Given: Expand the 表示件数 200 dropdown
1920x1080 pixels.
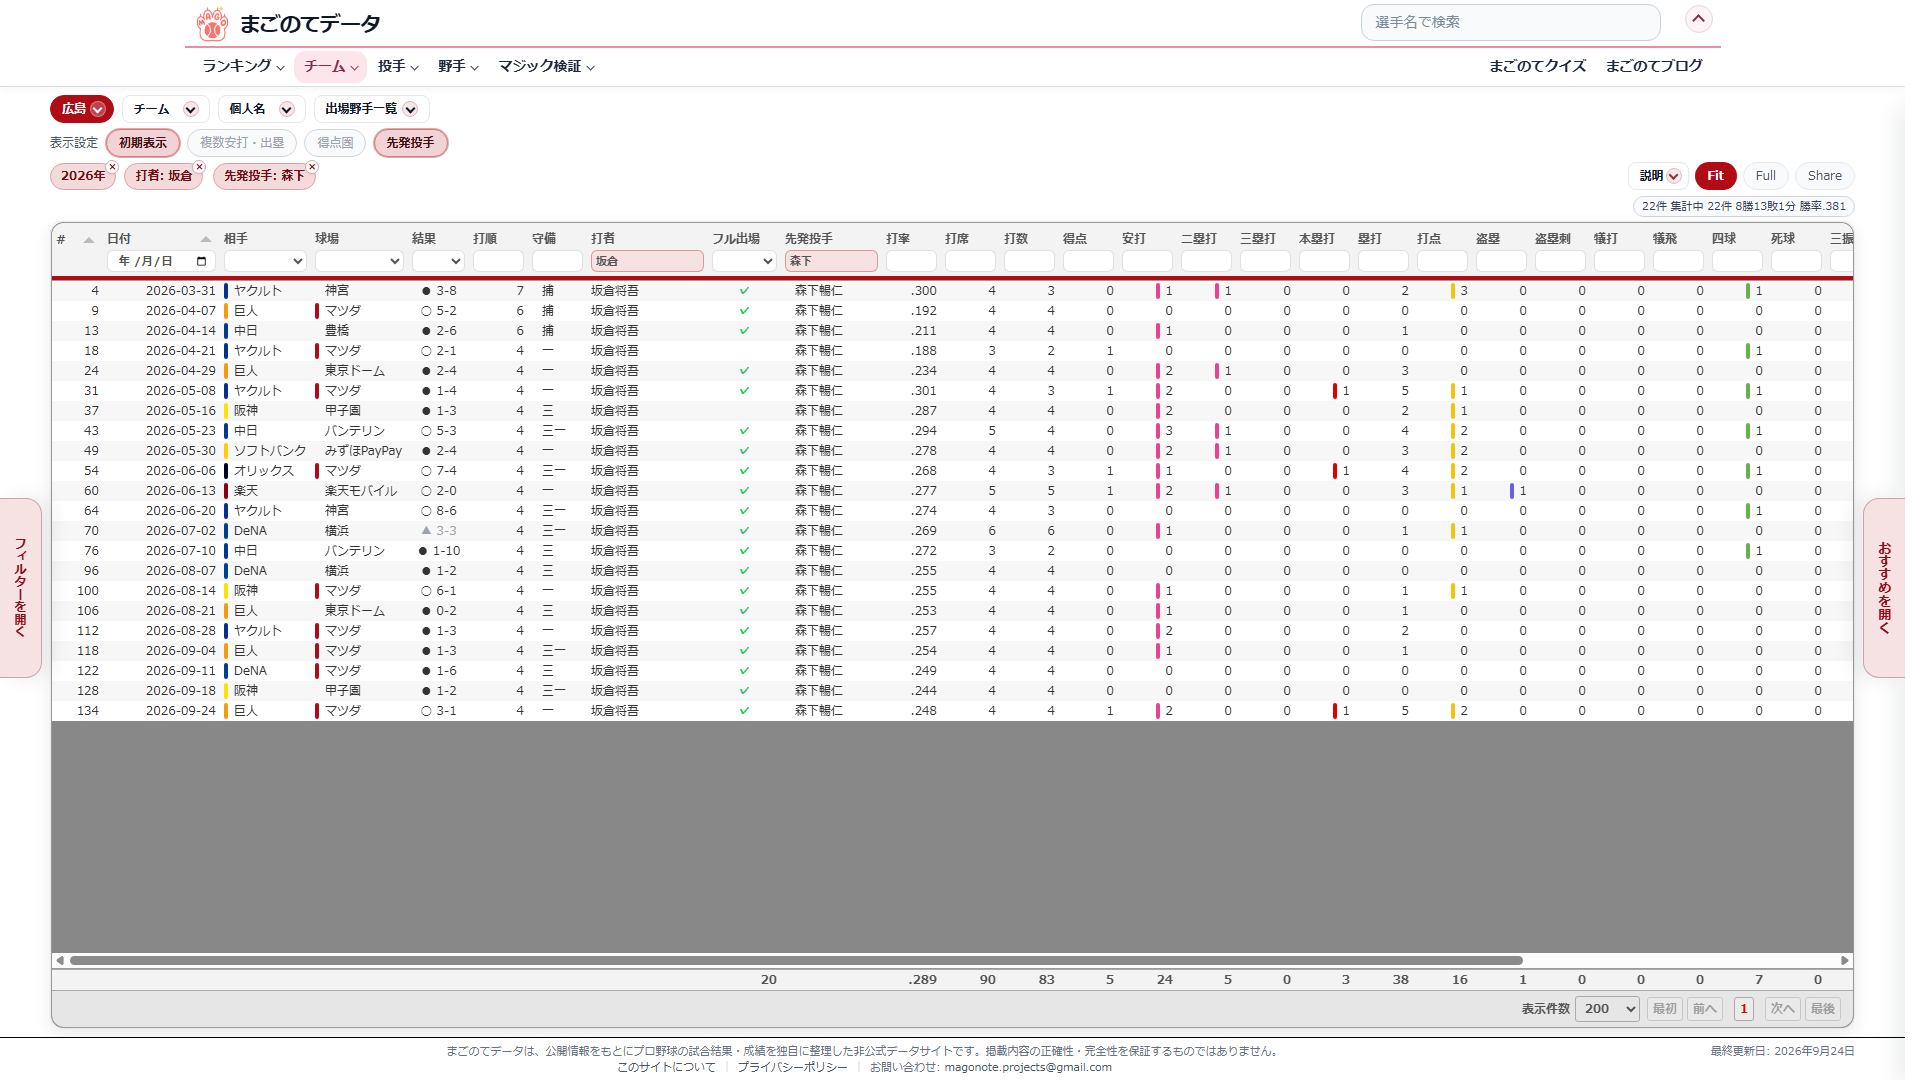Looking at the screenshot, I should click(1608, 1008).
